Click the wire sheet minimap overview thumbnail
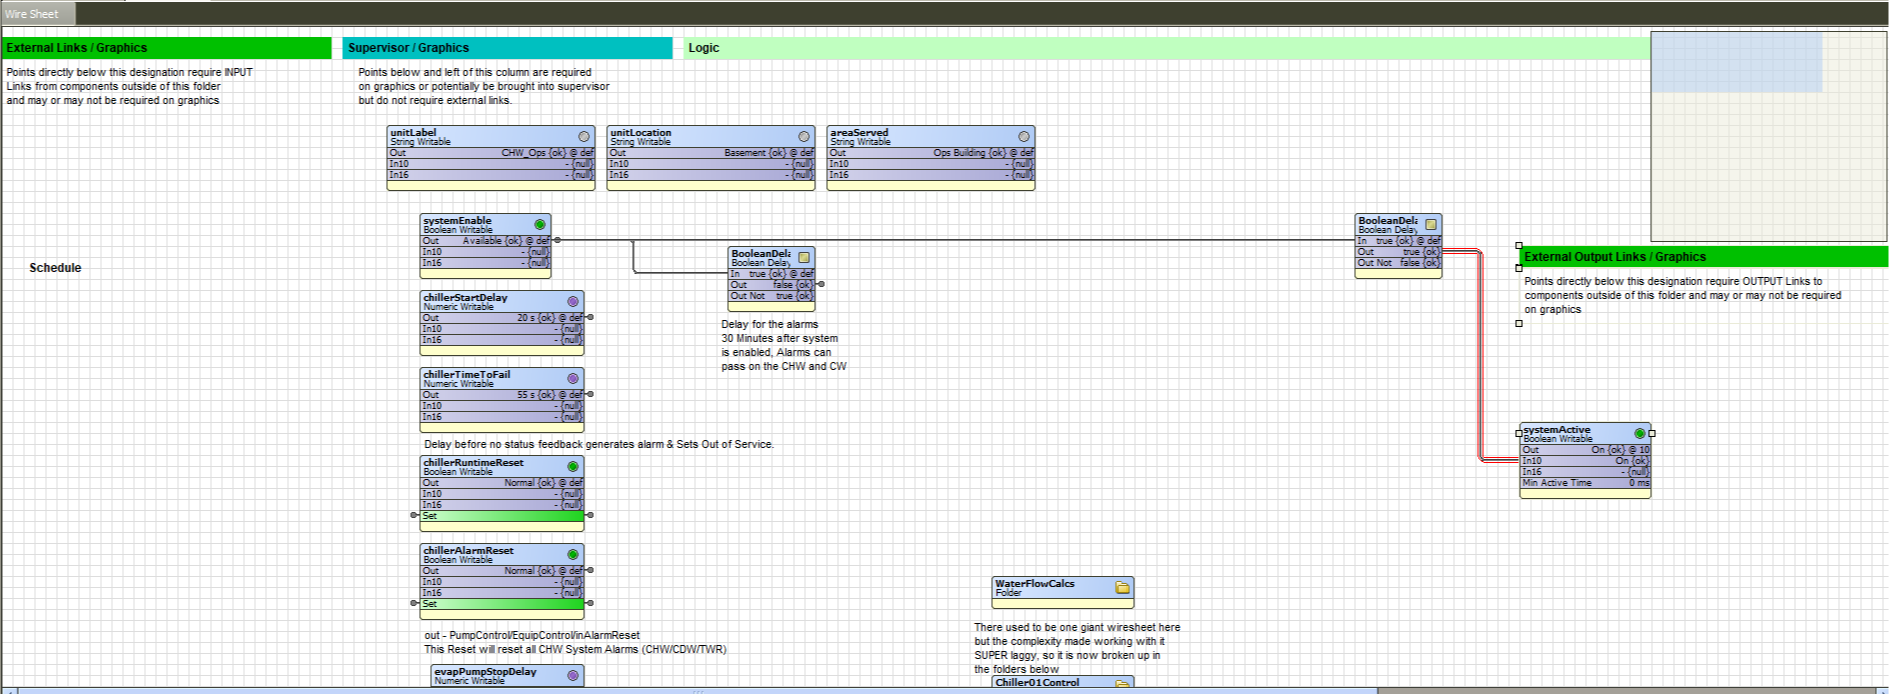The height and width of the screenshot is (694, 1889). coord(1768,136)
